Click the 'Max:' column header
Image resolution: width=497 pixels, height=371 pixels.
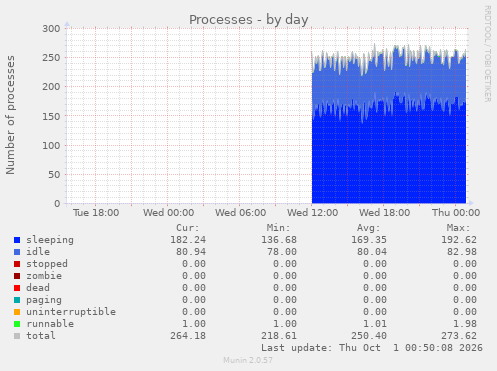(459, 228)
